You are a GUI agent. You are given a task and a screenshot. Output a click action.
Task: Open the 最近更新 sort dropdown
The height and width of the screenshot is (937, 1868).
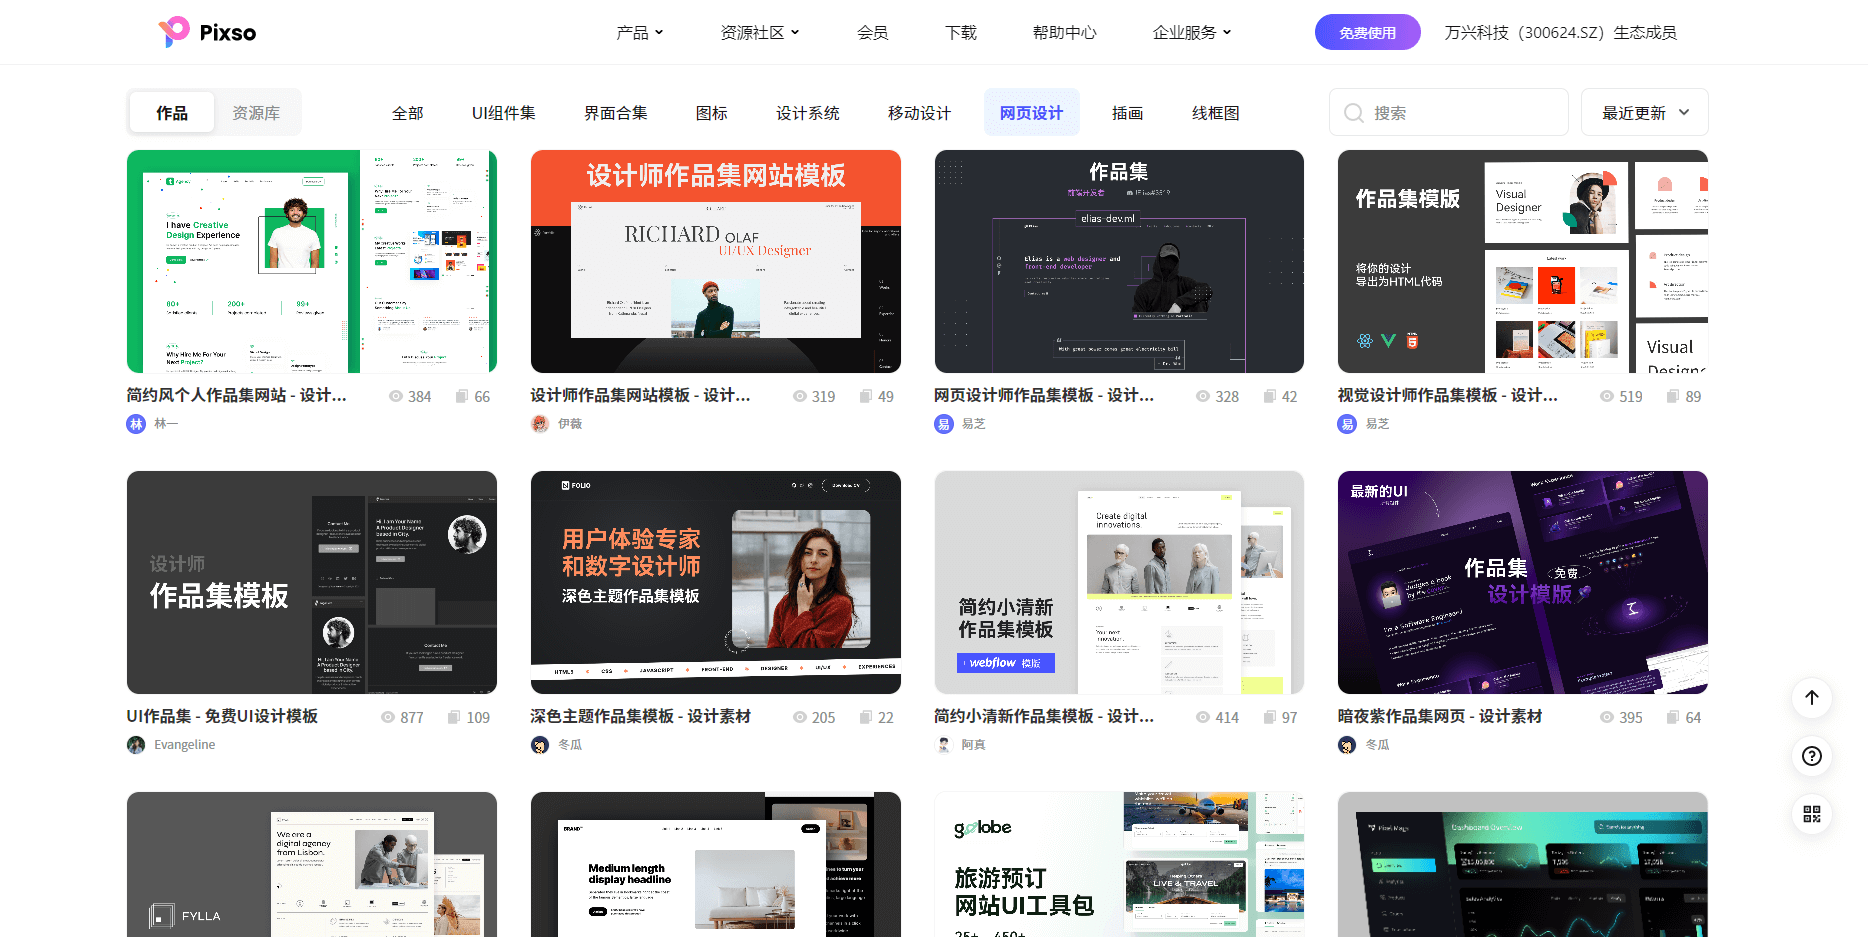pyautogui.click(x=1644, y=113)
